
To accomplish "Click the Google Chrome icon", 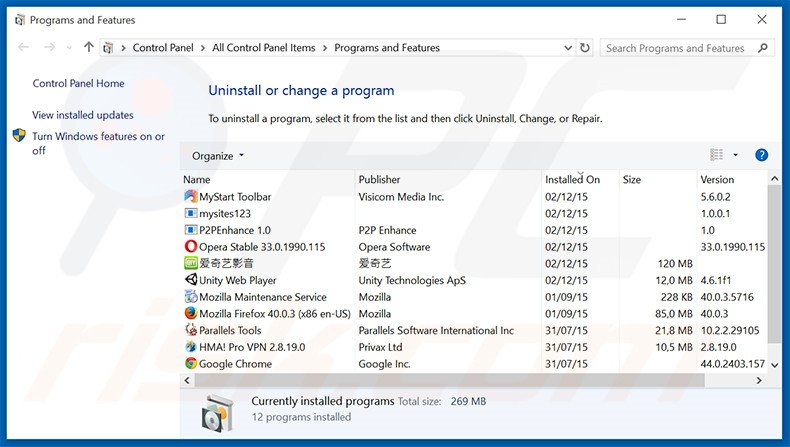I will (x=190, y=363).
